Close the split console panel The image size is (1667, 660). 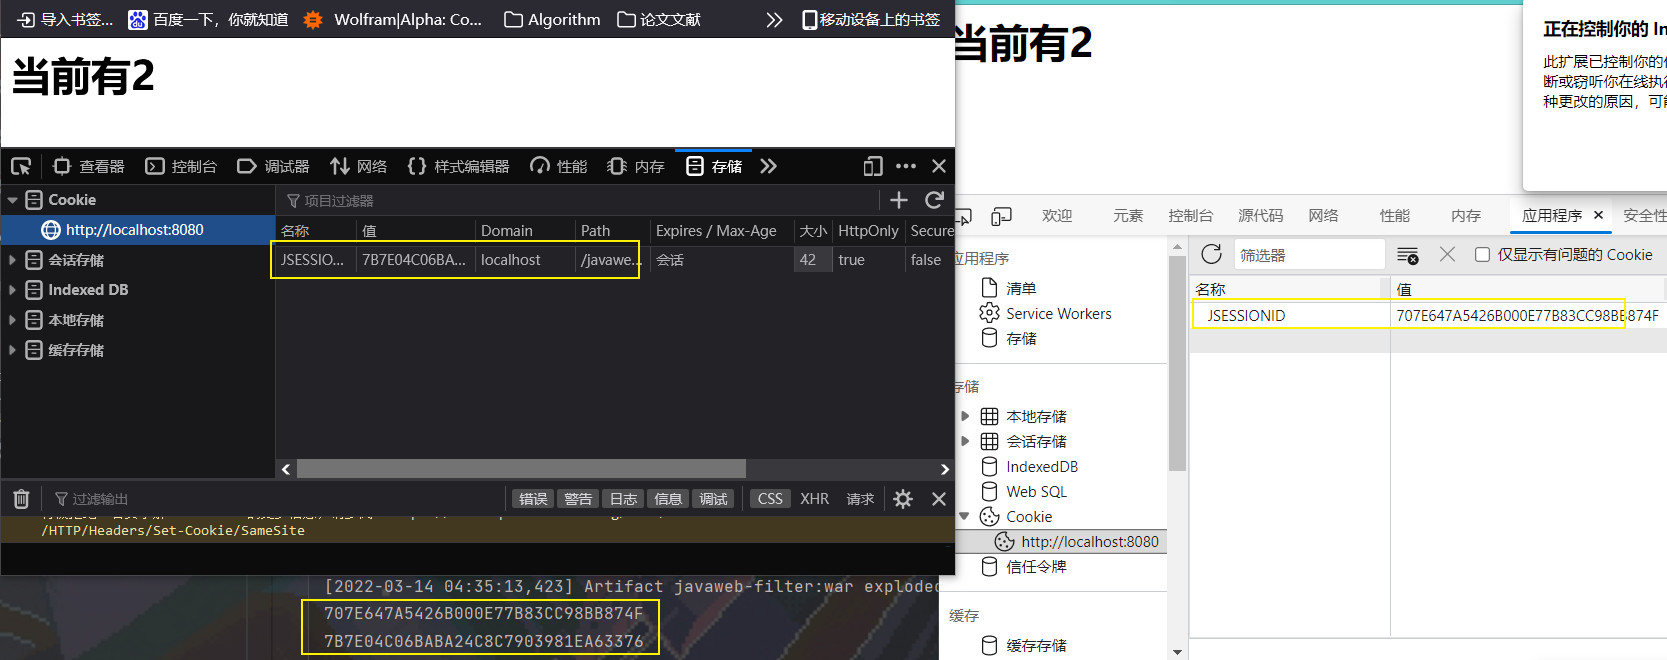[939, 499]
